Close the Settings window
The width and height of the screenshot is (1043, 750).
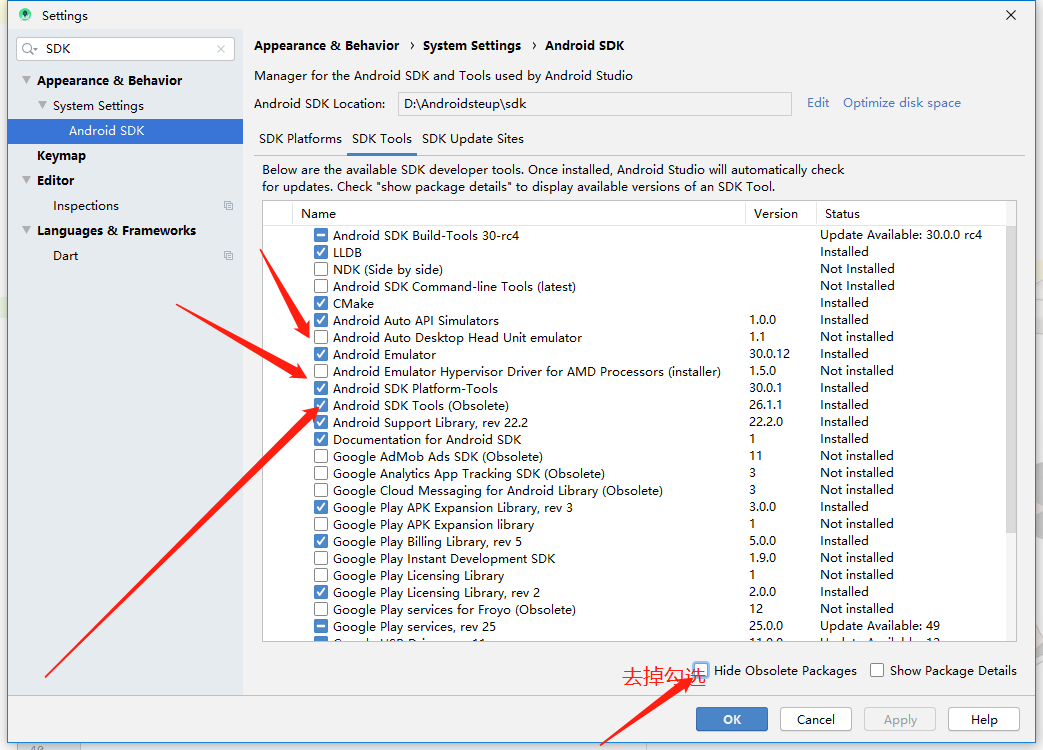(x=1010, y=15)
